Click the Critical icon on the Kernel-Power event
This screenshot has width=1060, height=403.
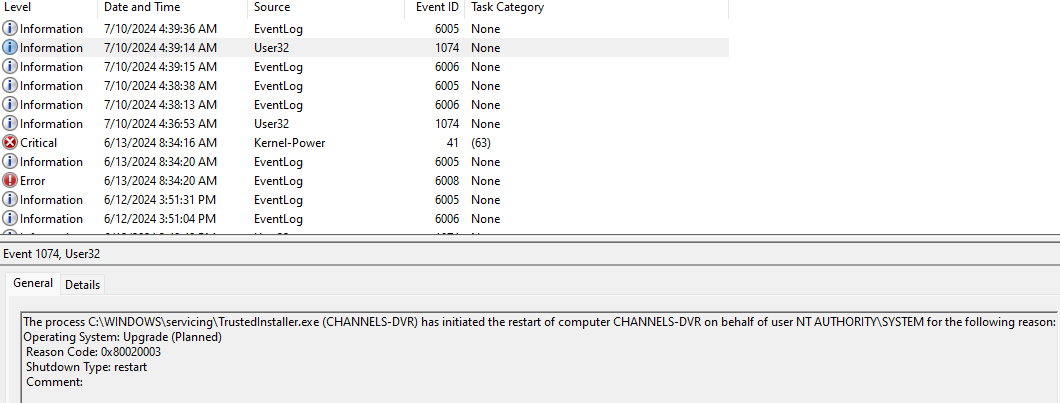[10, 143]
